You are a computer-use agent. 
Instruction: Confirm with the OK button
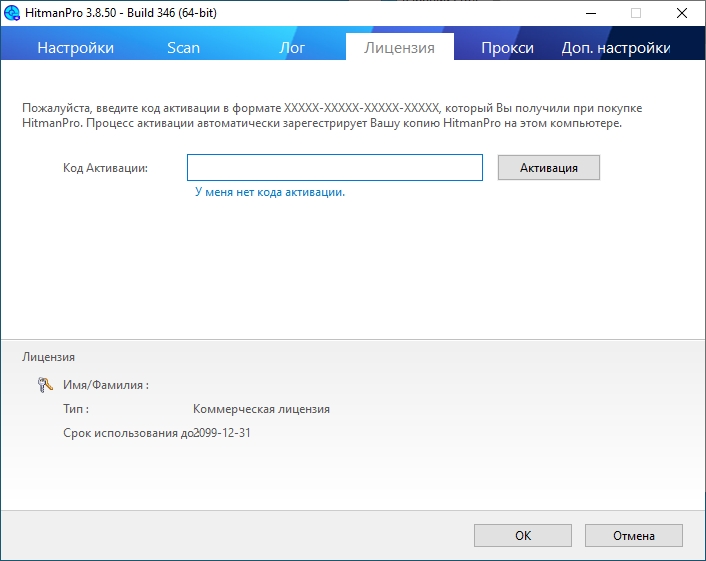click(523, 535)
